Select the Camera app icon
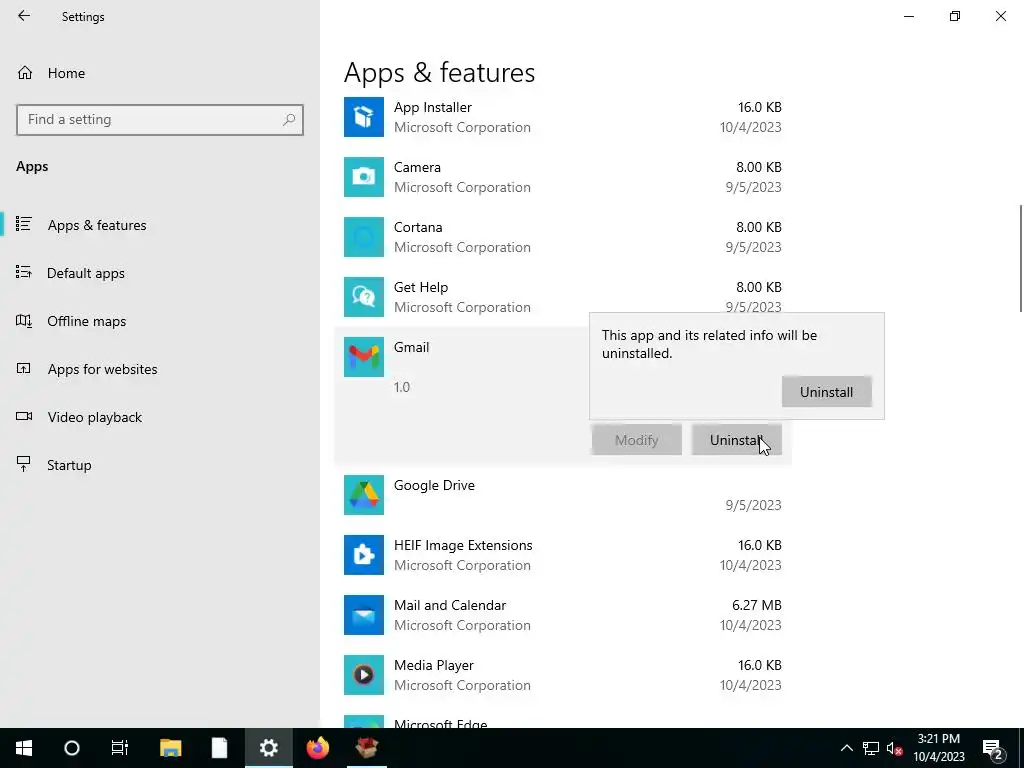Viewport: 1024px width, 768px height. pyautogui.click(x=364, y=177)
